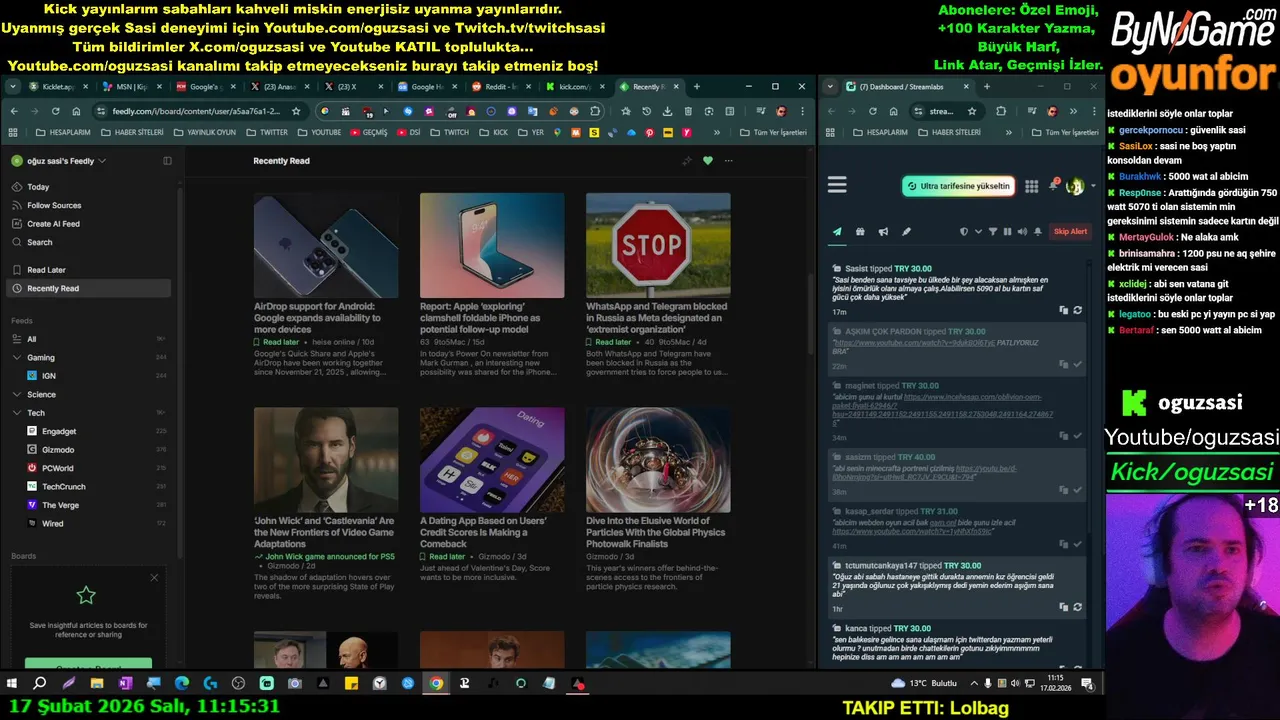Switch to the Kicklet browser tab

(x=57, y=87)
